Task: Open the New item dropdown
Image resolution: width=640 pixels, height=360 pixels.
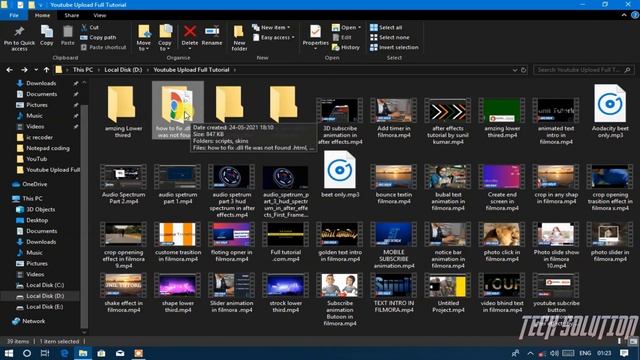Action: [271, 27]
